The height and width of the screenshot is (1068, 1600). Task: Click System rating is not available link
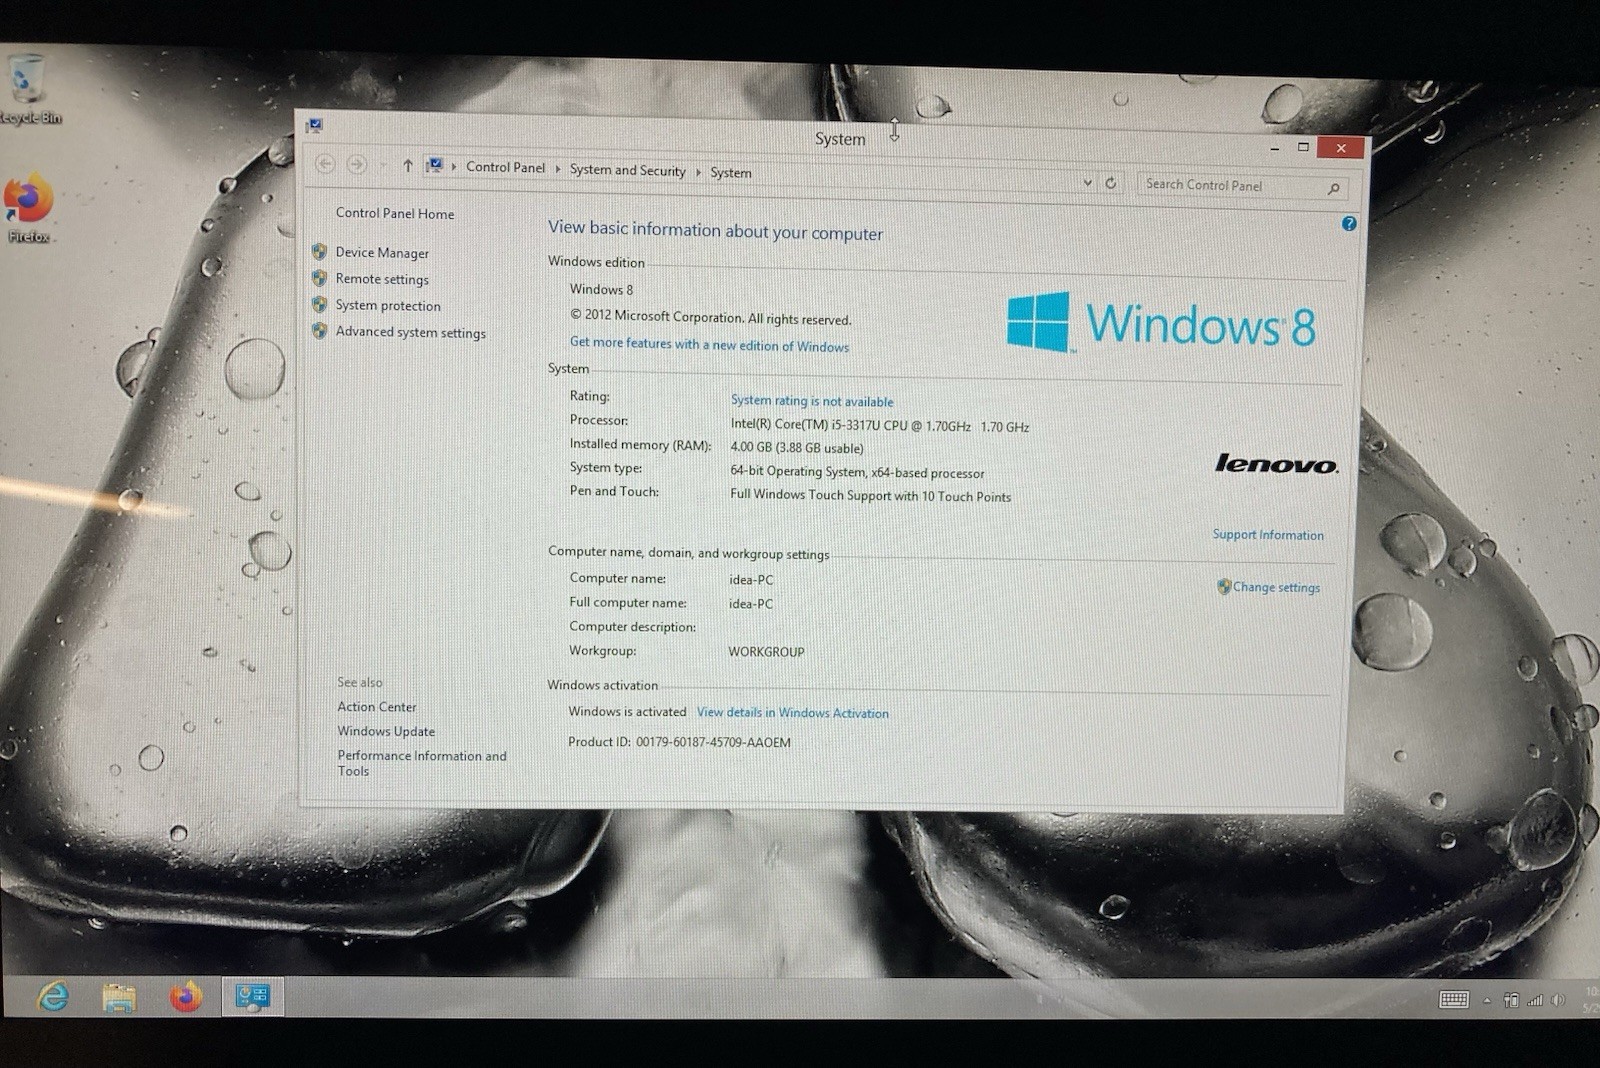812,400
